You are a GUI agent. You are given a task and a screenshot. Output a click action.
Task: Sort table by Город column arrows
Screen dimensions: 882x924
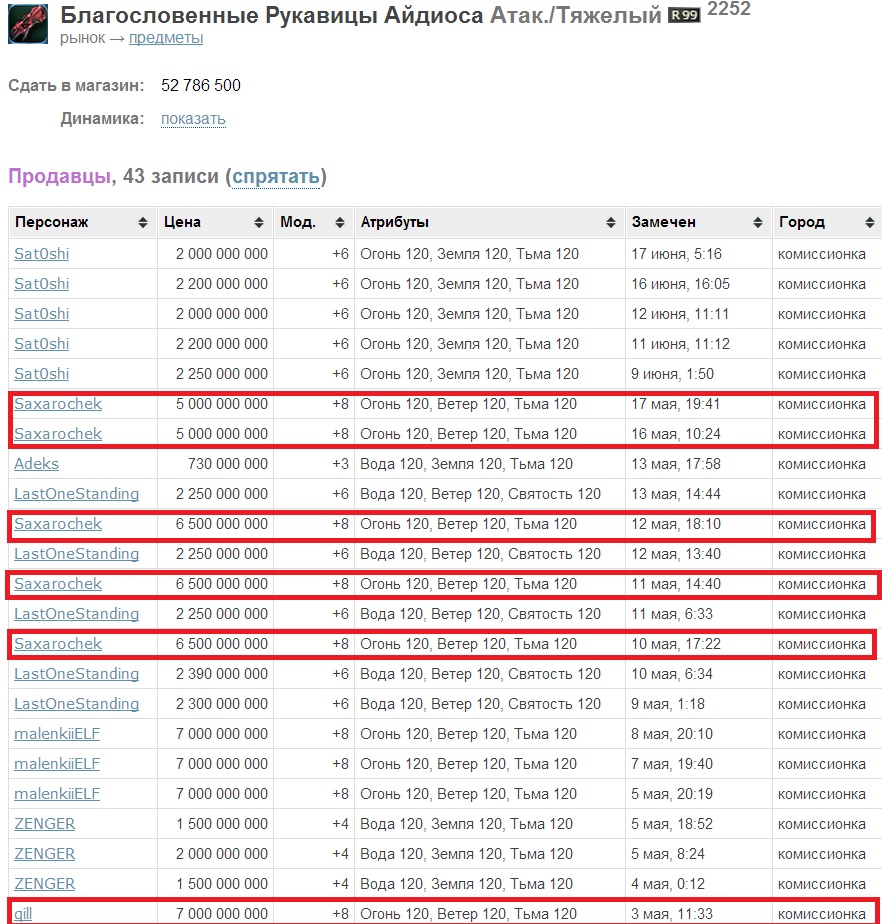coord(870,222)
